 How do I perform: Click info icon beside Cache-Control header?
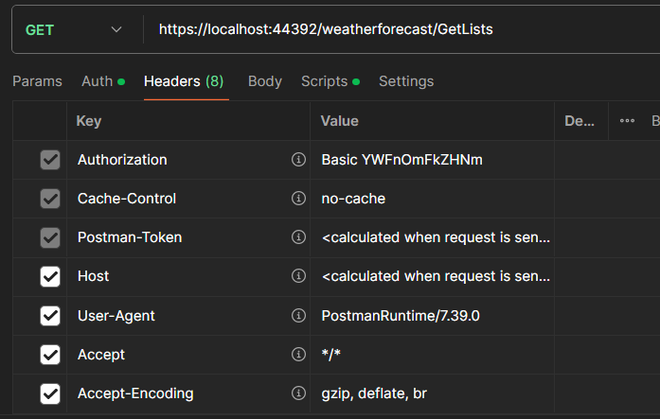[x=298, y=199]
